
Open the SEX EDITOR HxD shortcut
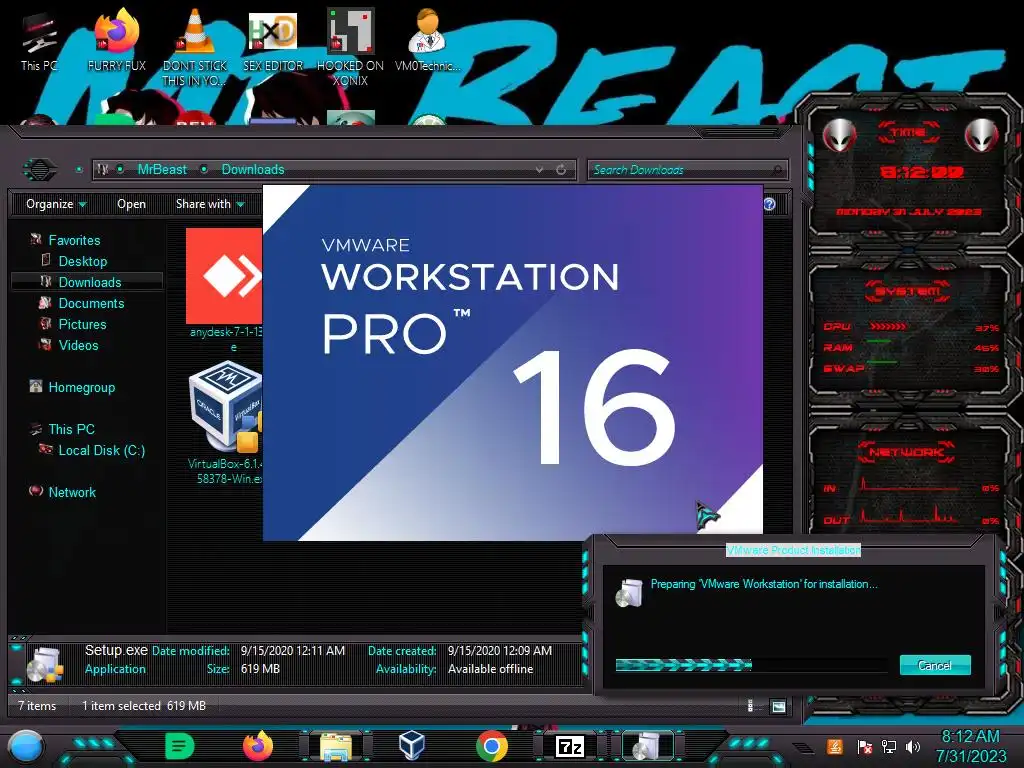[273, 40]
